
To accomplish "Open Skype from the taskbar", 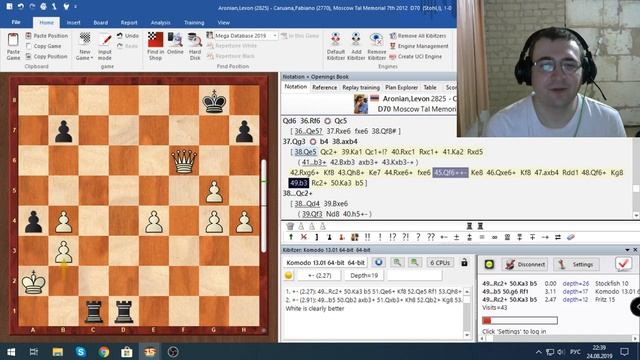I will (80, 351).
